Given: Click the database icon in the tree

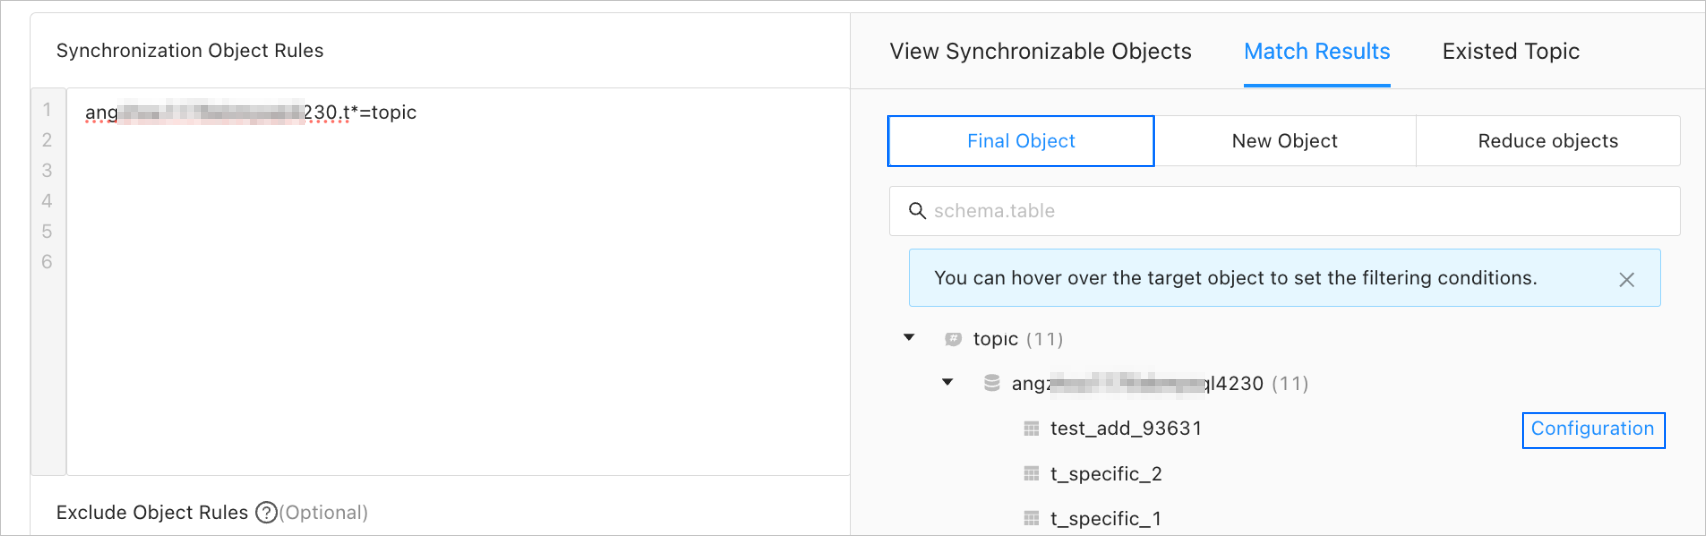Looking at the screenshot, I should (992, 383).
